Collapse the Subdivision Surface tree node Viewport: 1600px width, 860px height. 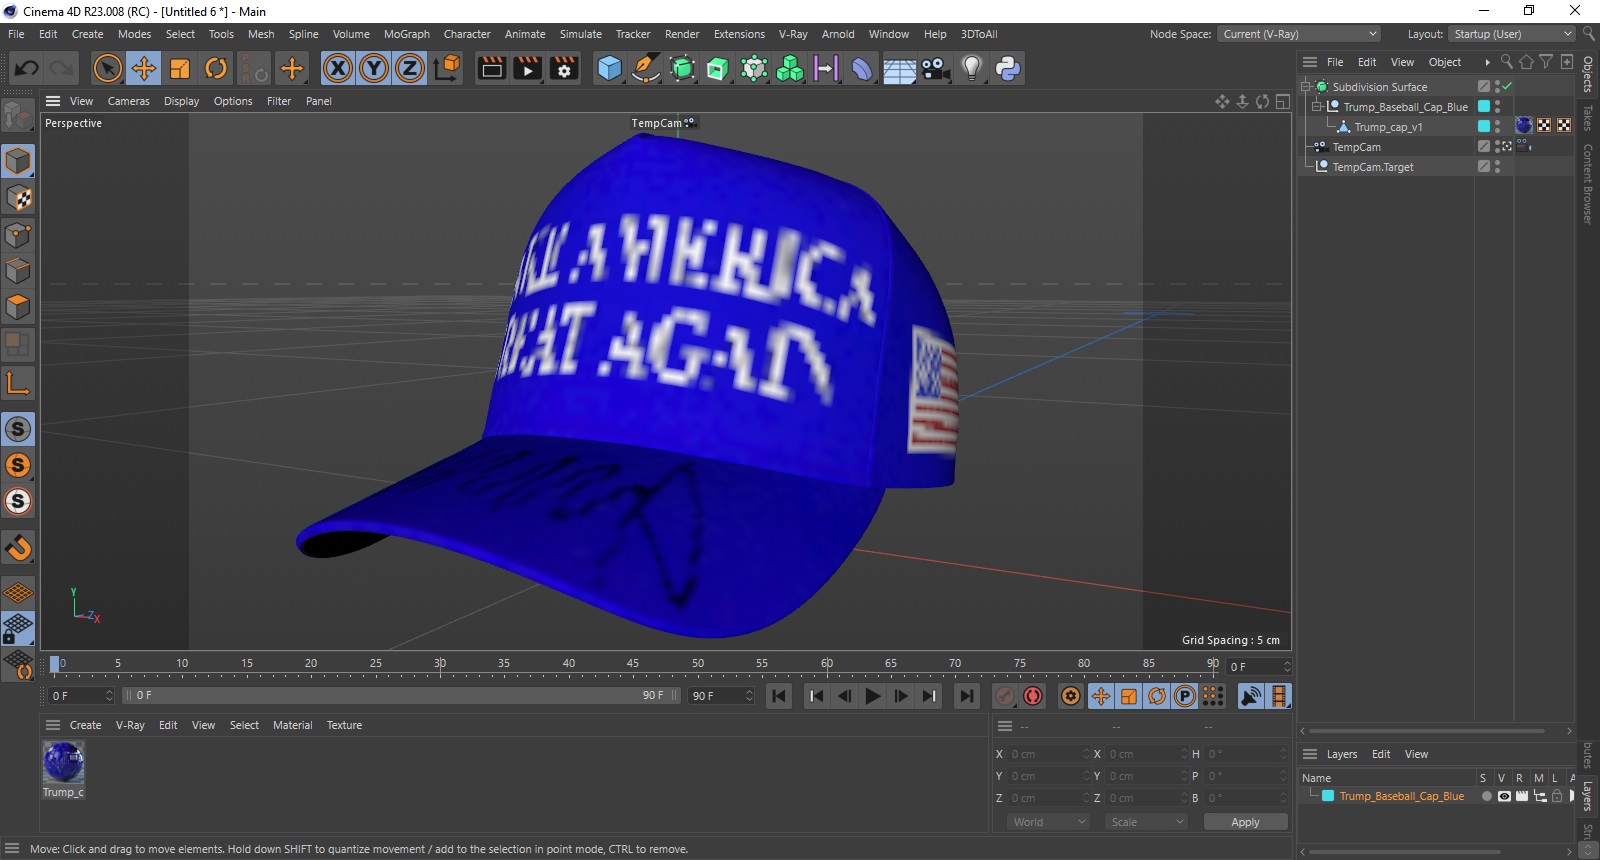pos(1306,87)
